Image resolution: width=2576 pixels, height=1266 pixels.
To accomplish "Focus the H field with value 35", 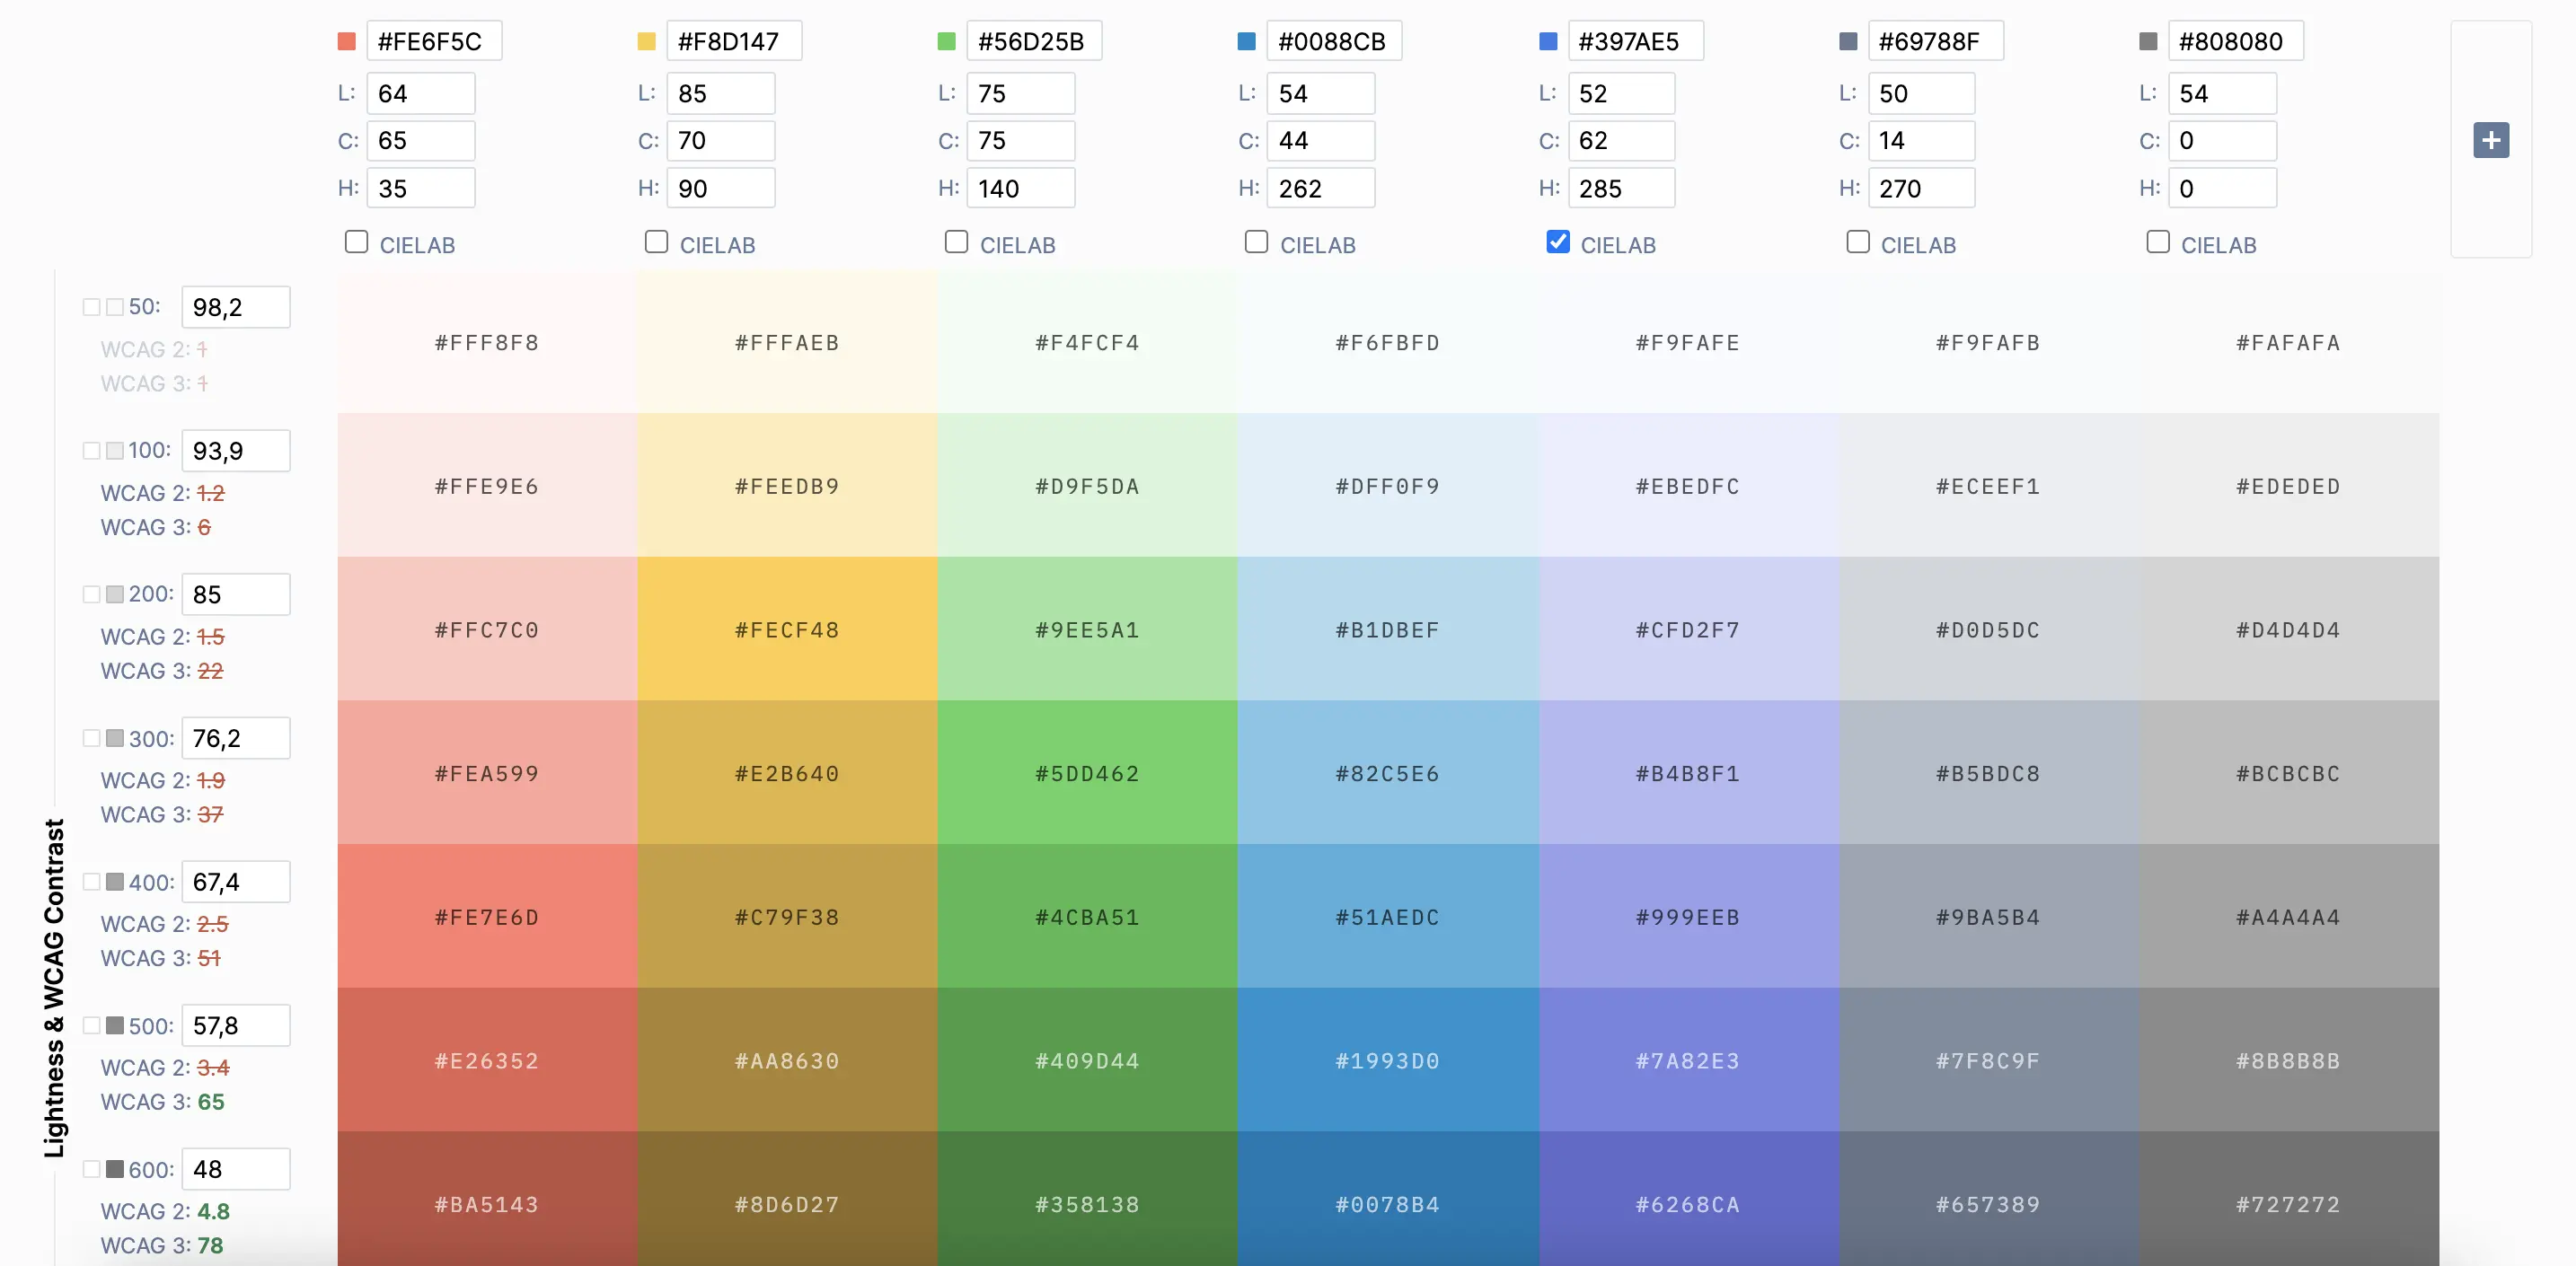I will click(x=420, y=188).
